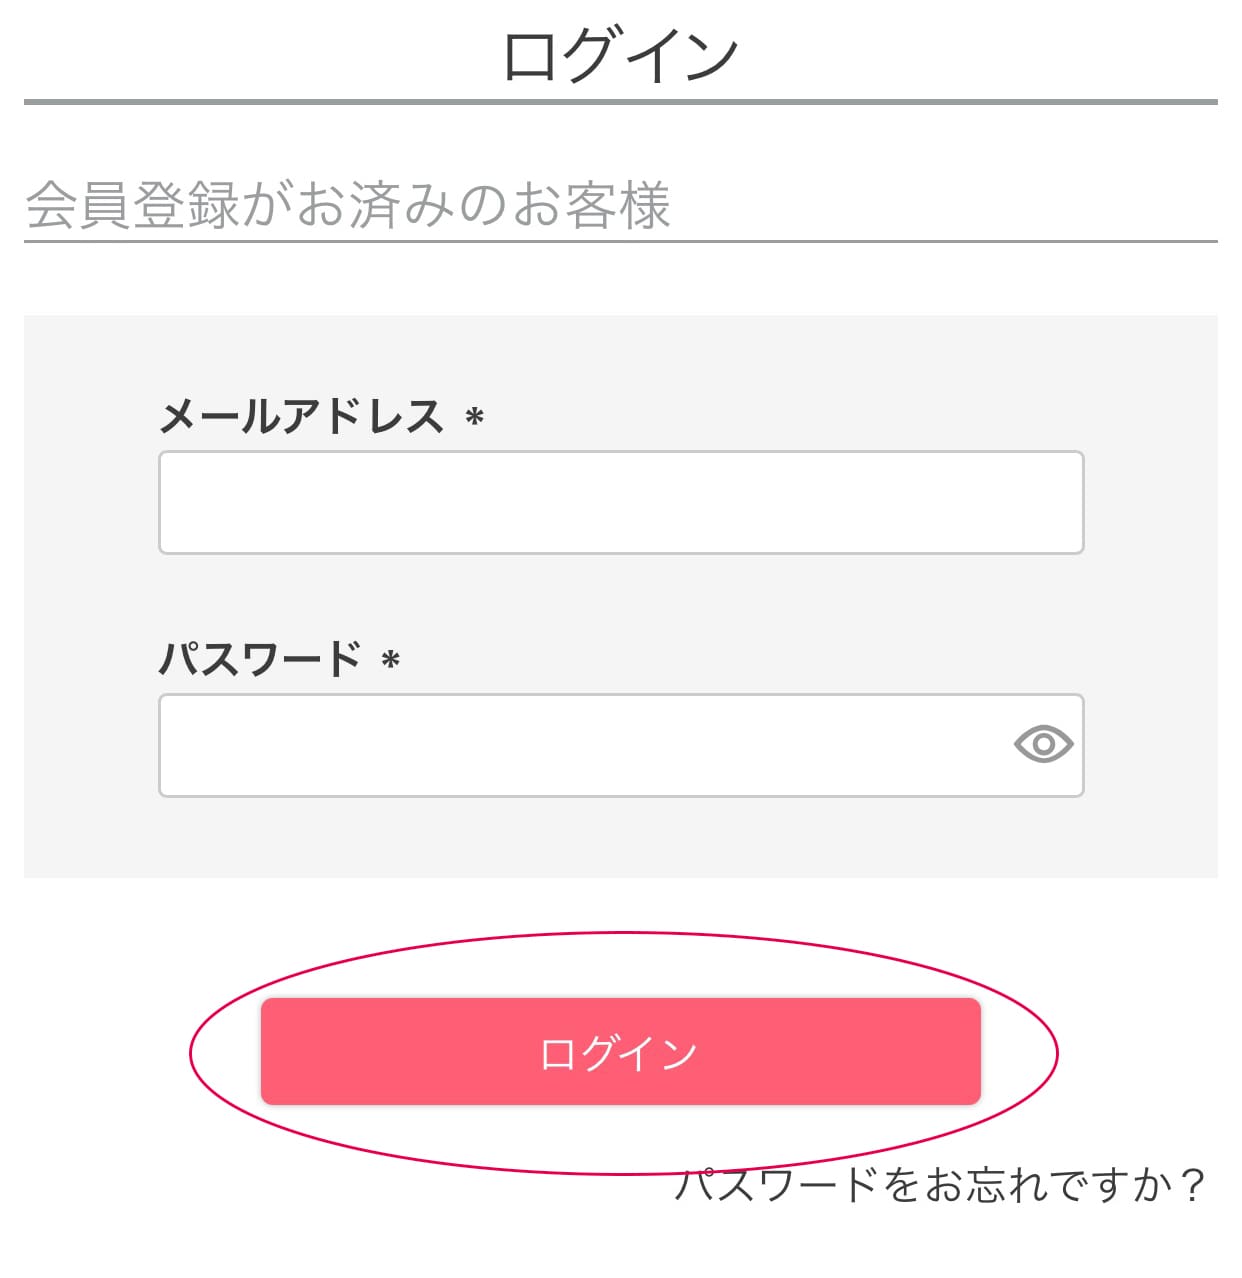Click the メールアドレス input field
Viewport: 1242px width, 1278px height.
[x=620, y=502]
